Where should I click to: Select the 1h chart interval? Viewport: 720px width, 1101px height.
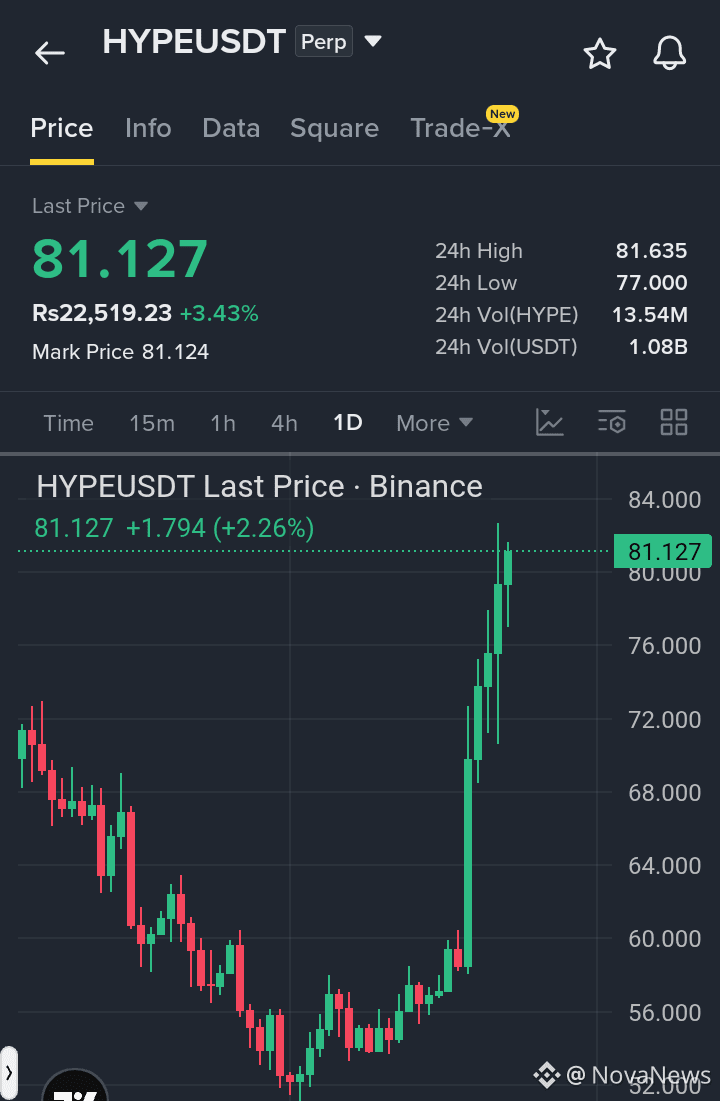223,423
